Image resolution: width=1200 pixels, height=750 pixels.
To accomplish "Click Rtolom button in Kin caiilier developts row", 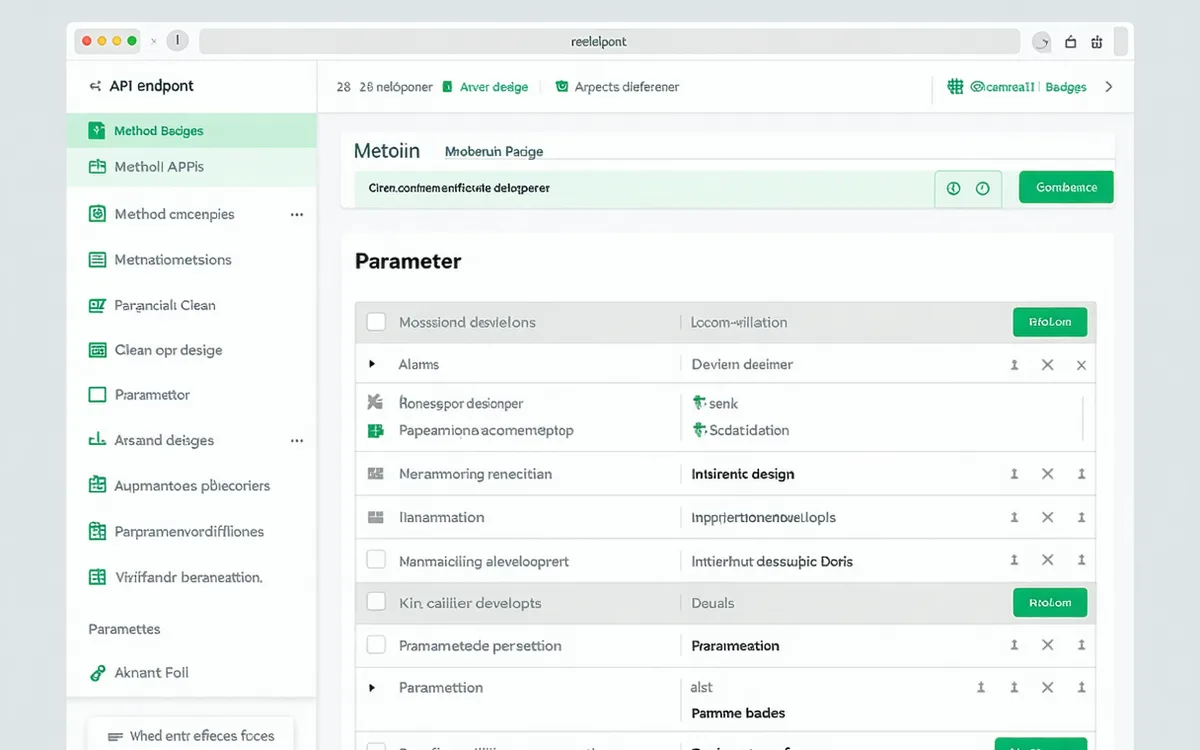I will click(x=1050, y=602).
